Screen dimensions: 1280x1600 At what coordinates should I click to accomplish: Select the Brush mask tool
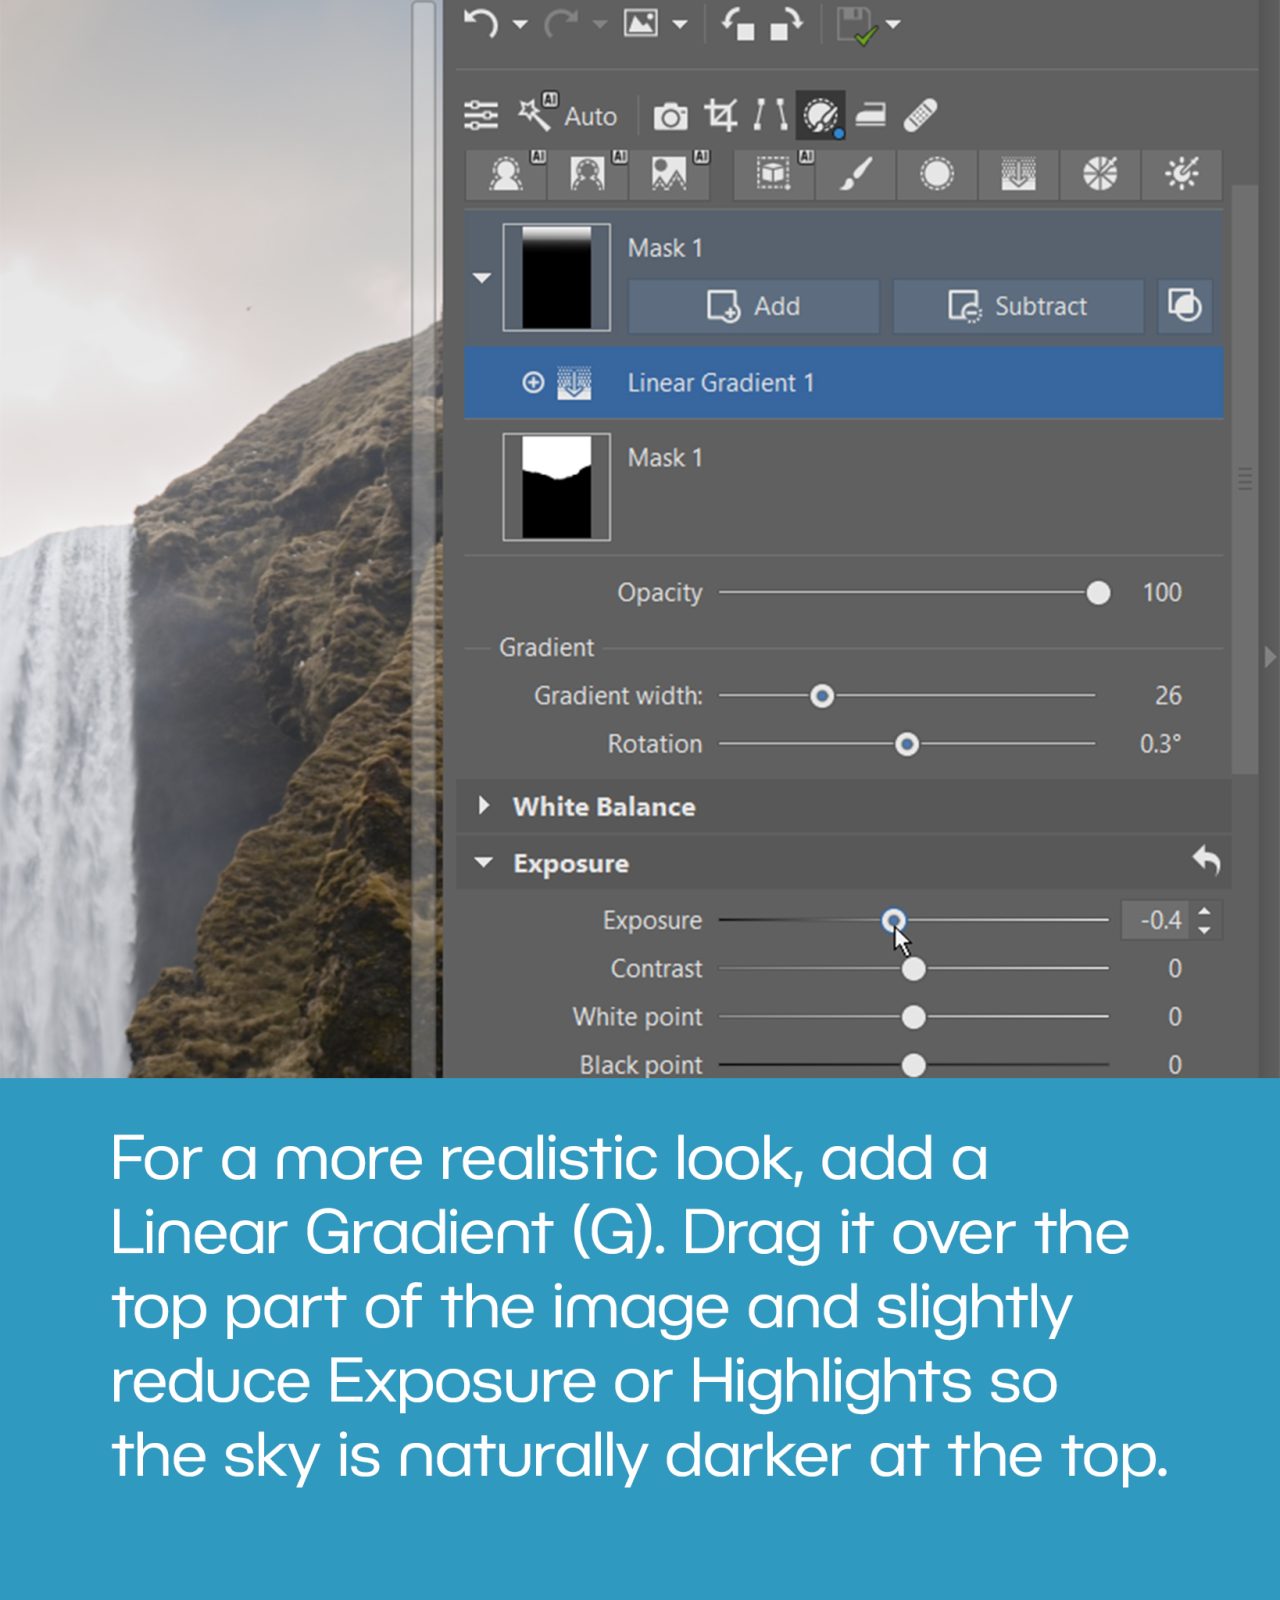[x=855, y=175]
